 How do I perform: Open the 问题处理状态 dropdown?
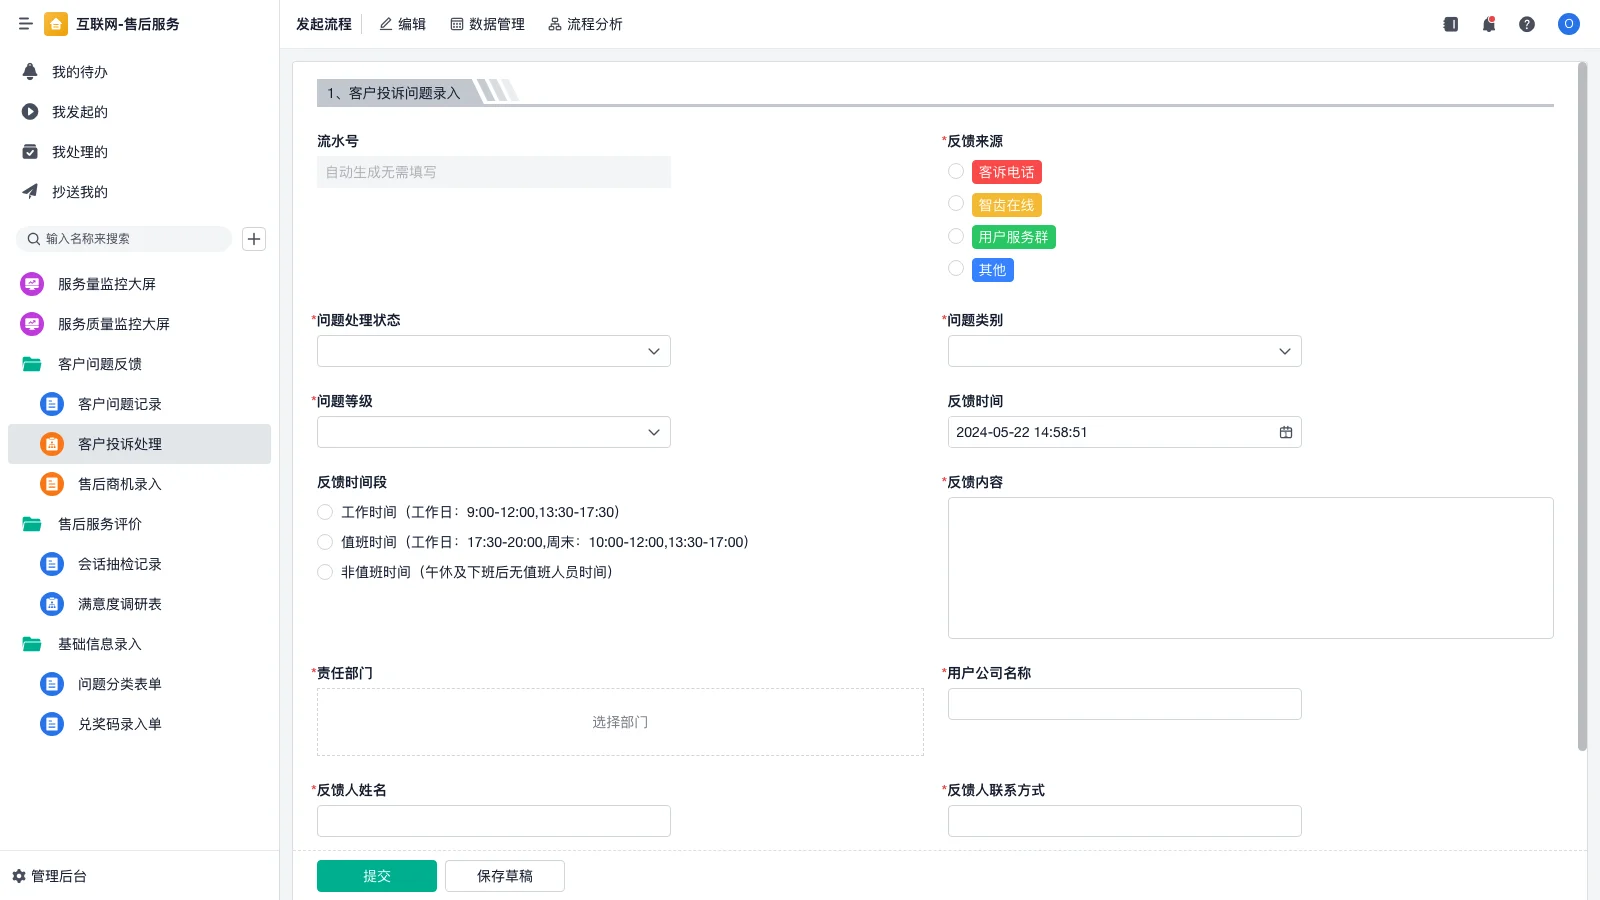[493, 351]
